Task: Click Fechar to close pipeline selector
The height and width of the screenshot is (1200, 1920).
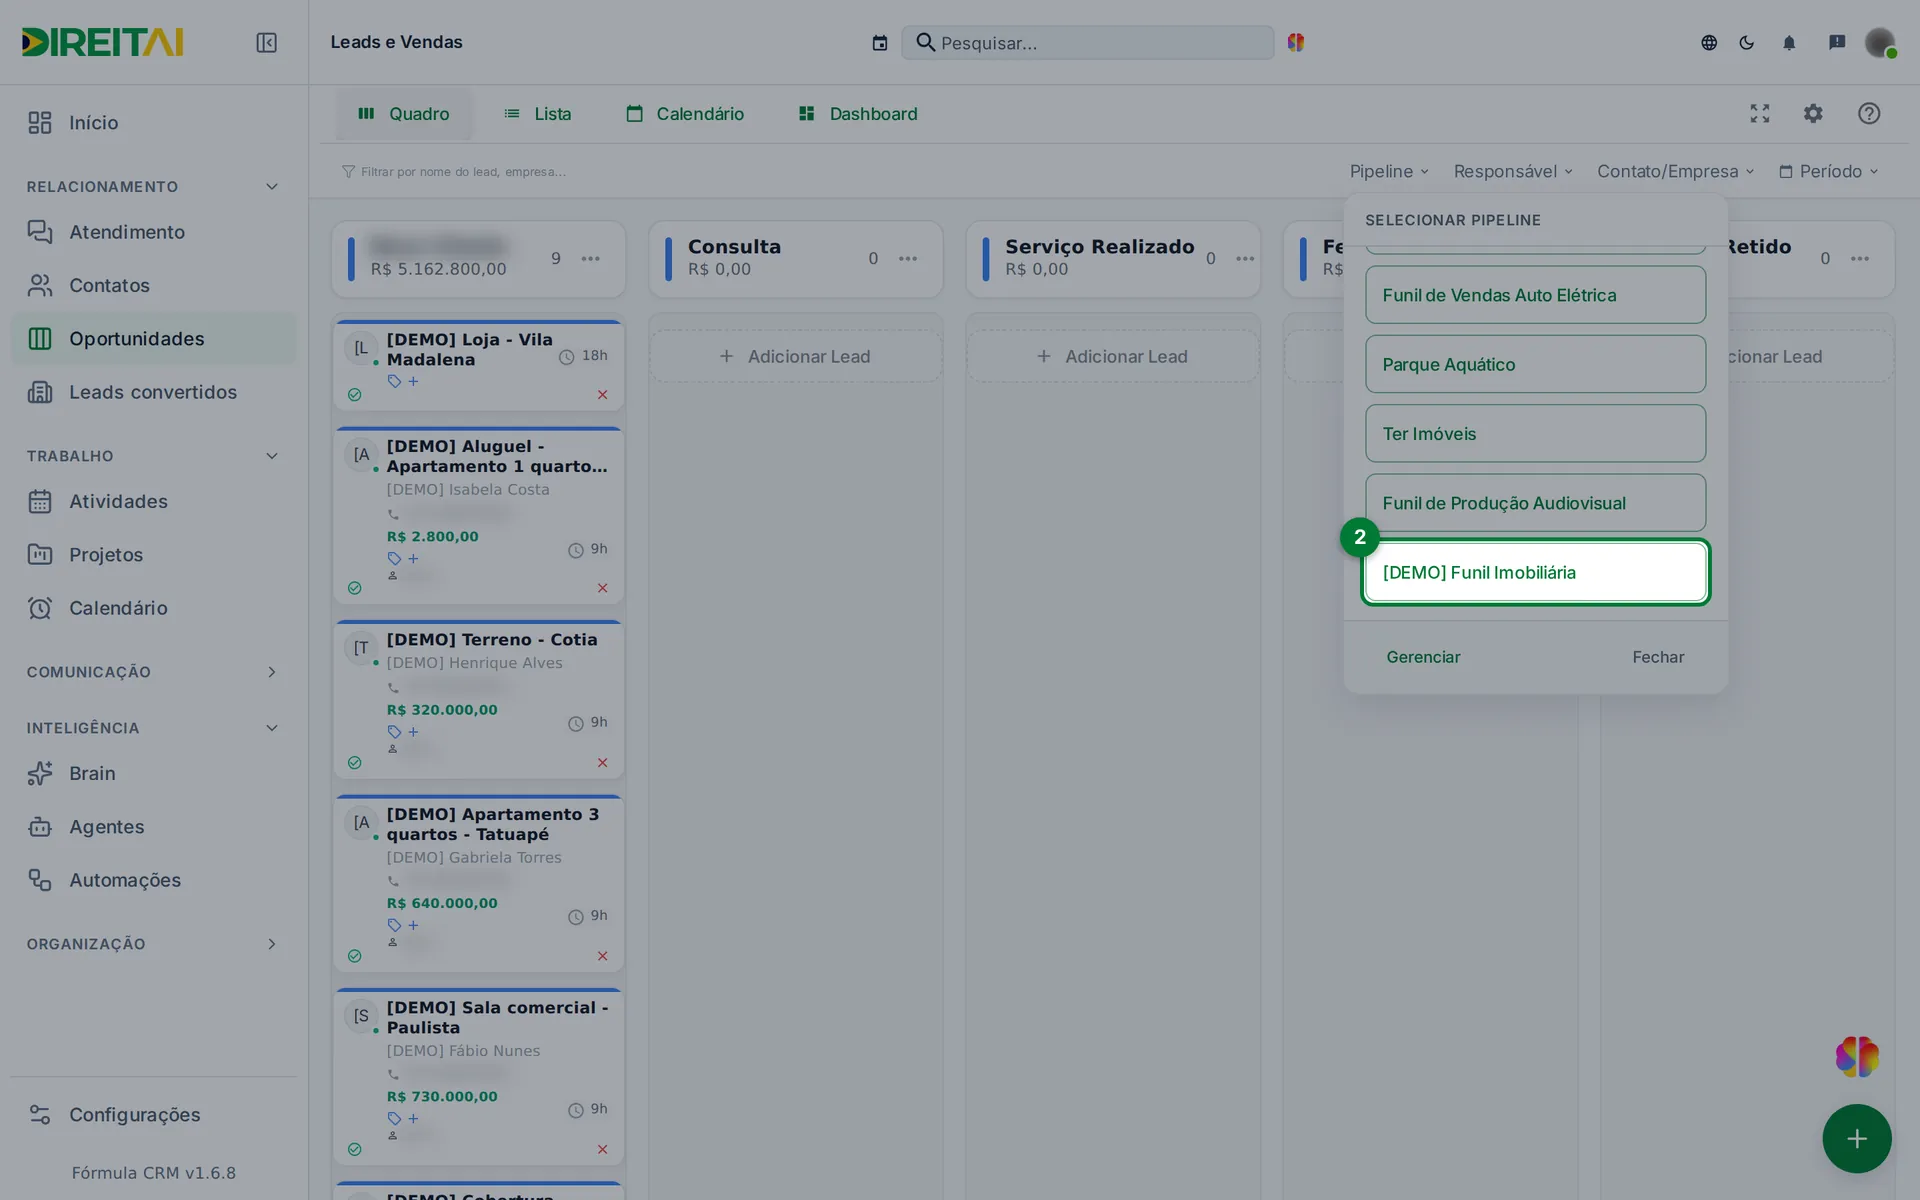Action: click(1658, 657)
